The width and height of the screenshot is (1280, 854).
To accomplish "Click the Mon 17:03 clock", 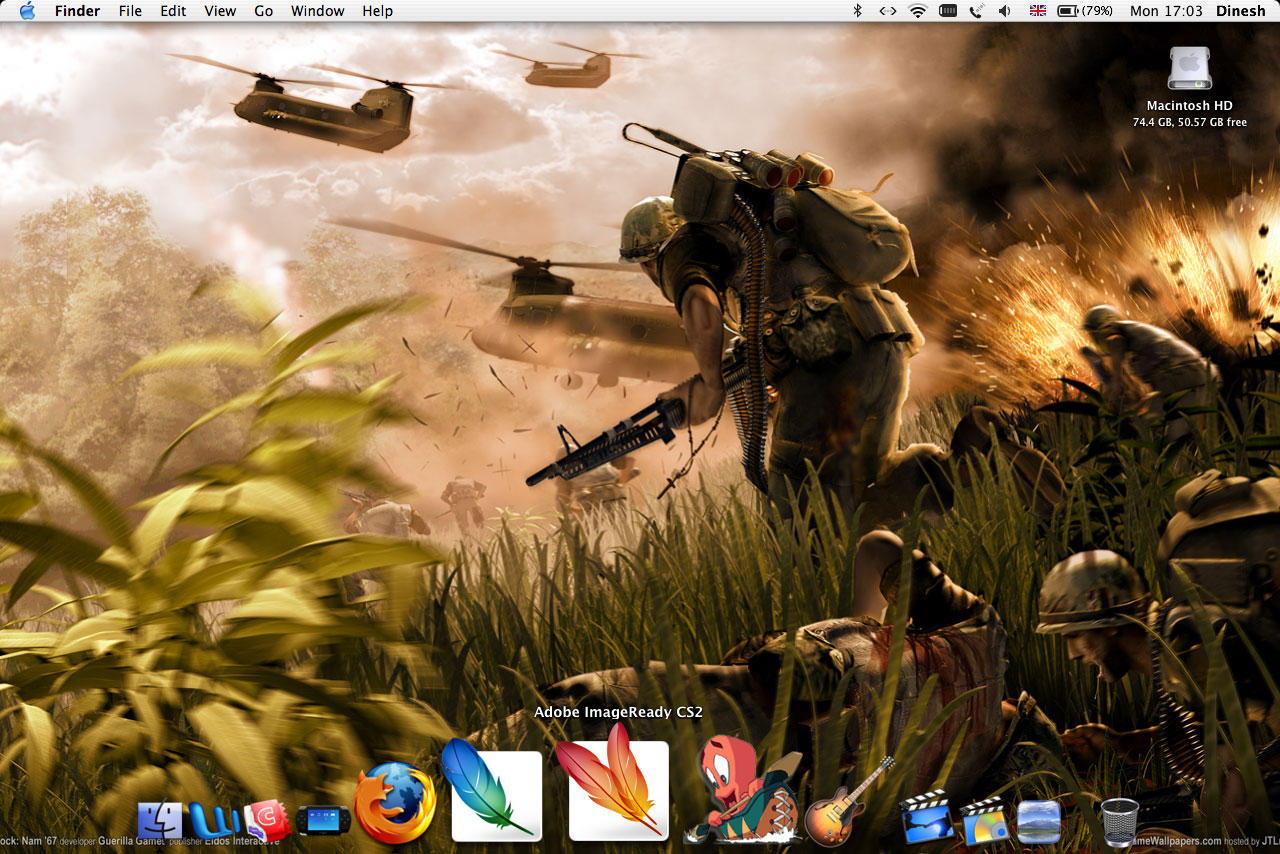I will (x=1166, y=11).
